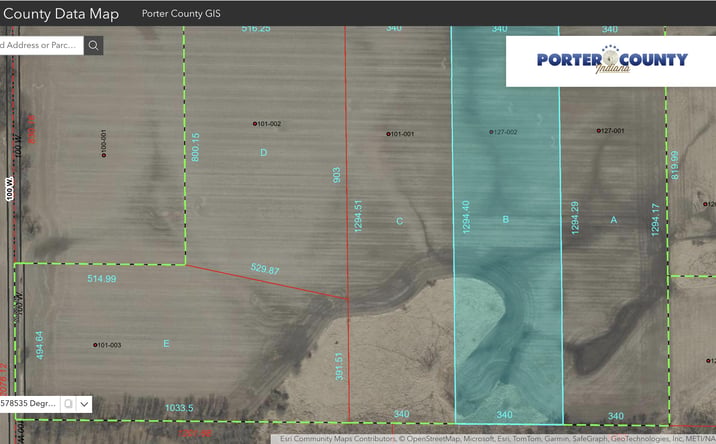Click the 514.99 dimension label
716x444 pixels.
click(102, 279)
